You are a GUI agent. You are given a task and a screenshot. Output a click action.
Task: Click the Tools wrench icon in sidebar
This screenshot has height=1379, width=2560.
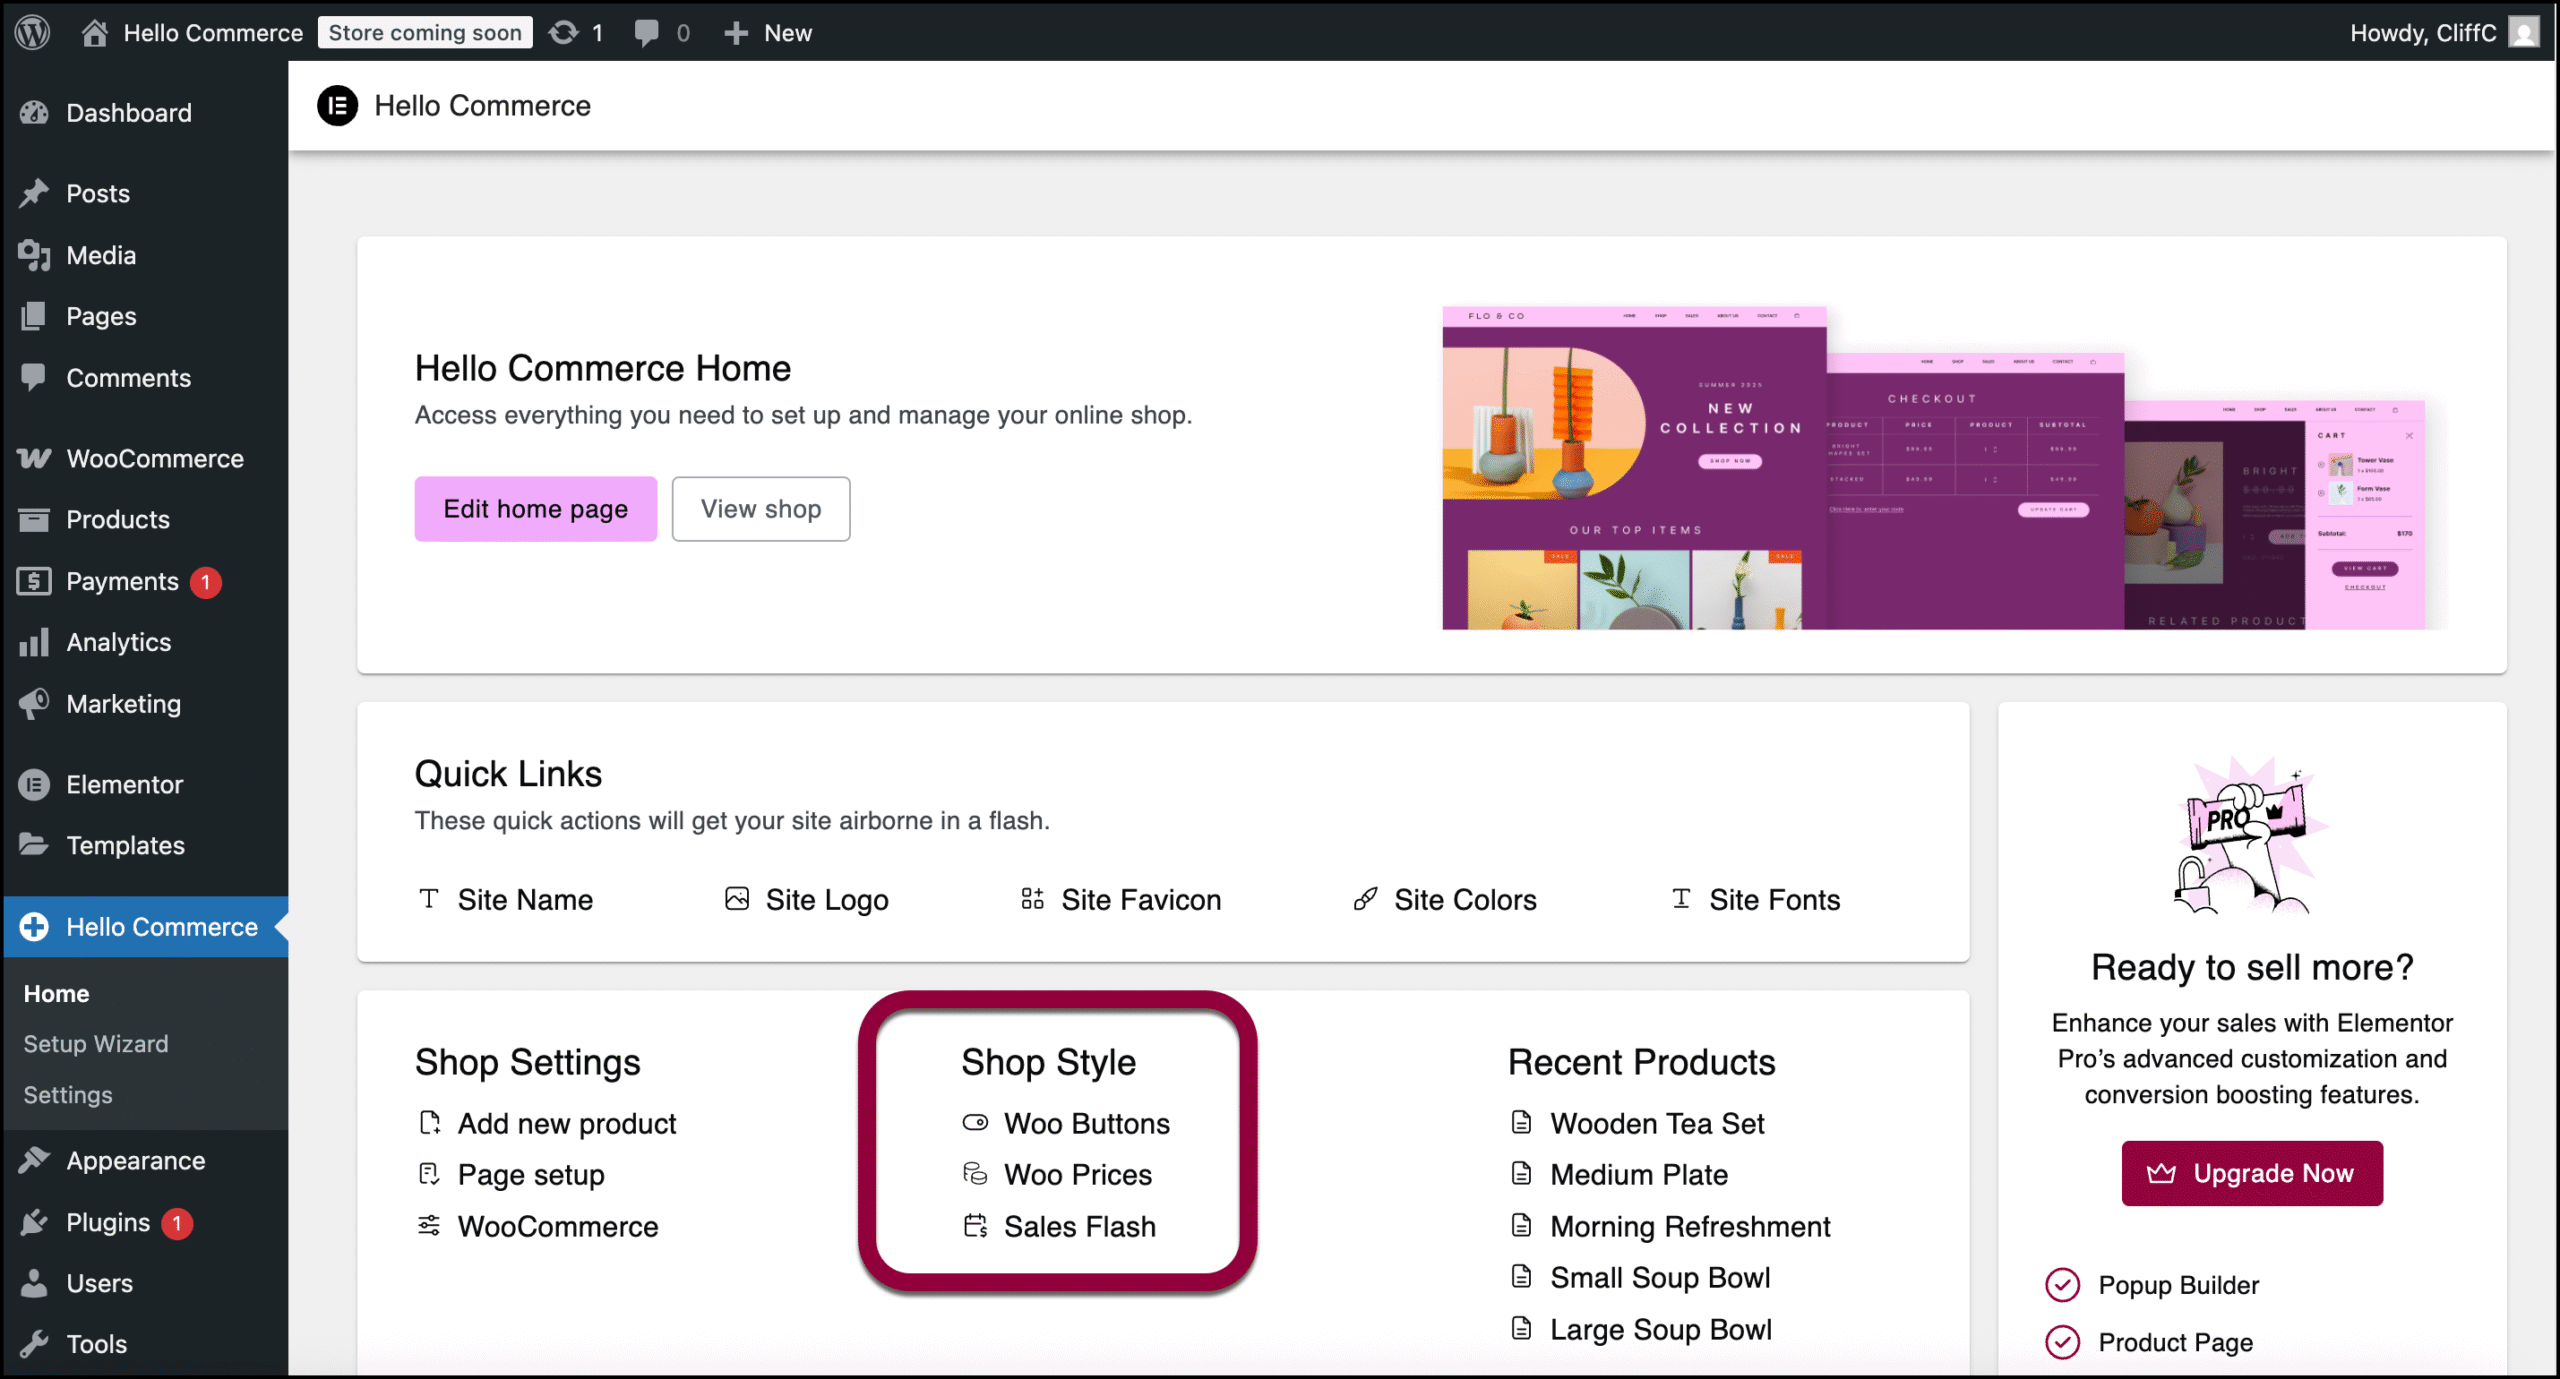pos(34,1344)
